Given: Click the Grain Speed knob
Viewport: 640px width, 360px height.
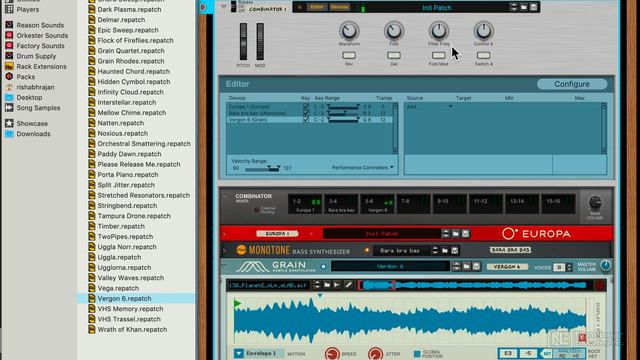Looking at the screenshot, I should (332, 353).
